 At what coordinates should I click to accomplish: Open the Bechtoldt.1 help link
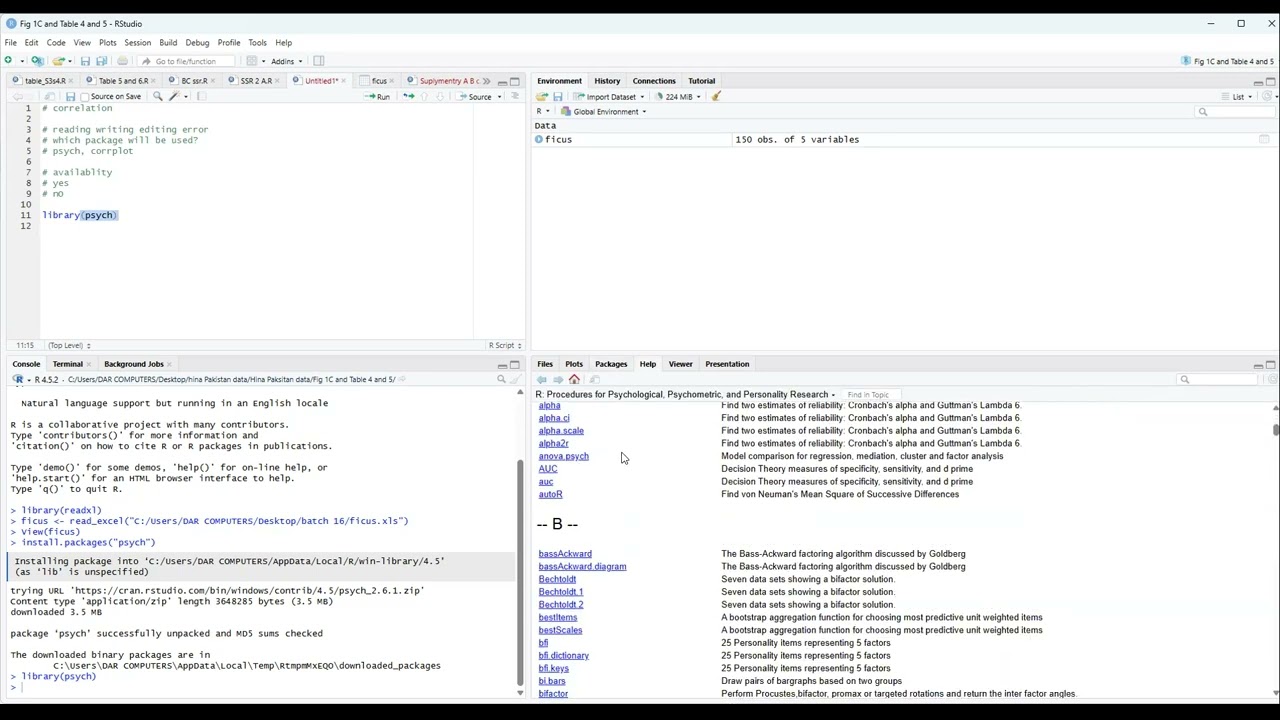click(x=561, y=592)
